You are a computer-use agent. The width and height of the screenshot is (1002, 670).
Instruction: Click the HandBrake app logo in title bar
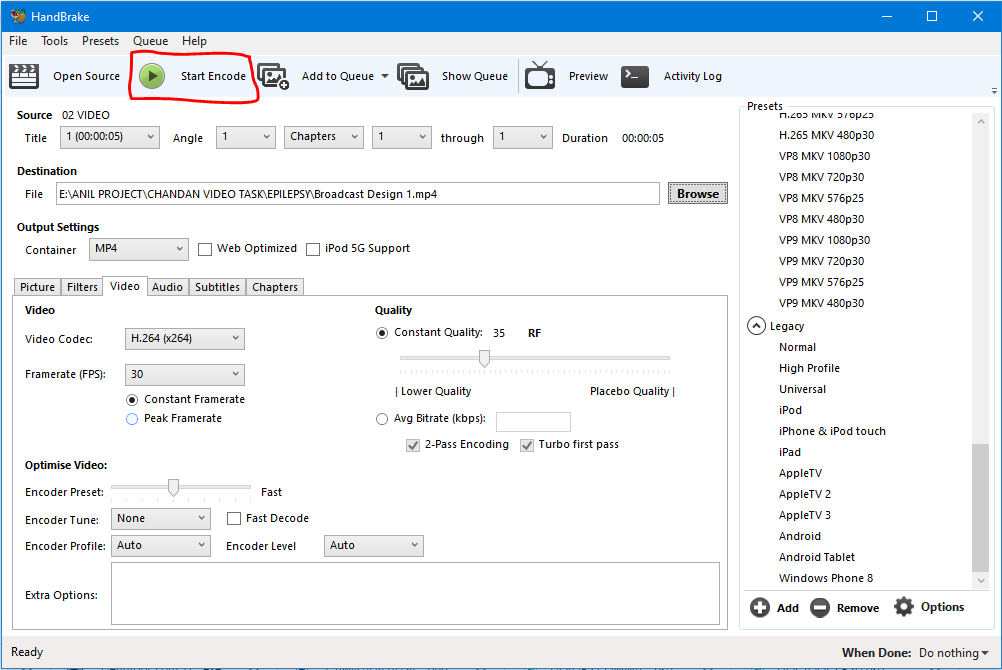coord(18,16)
